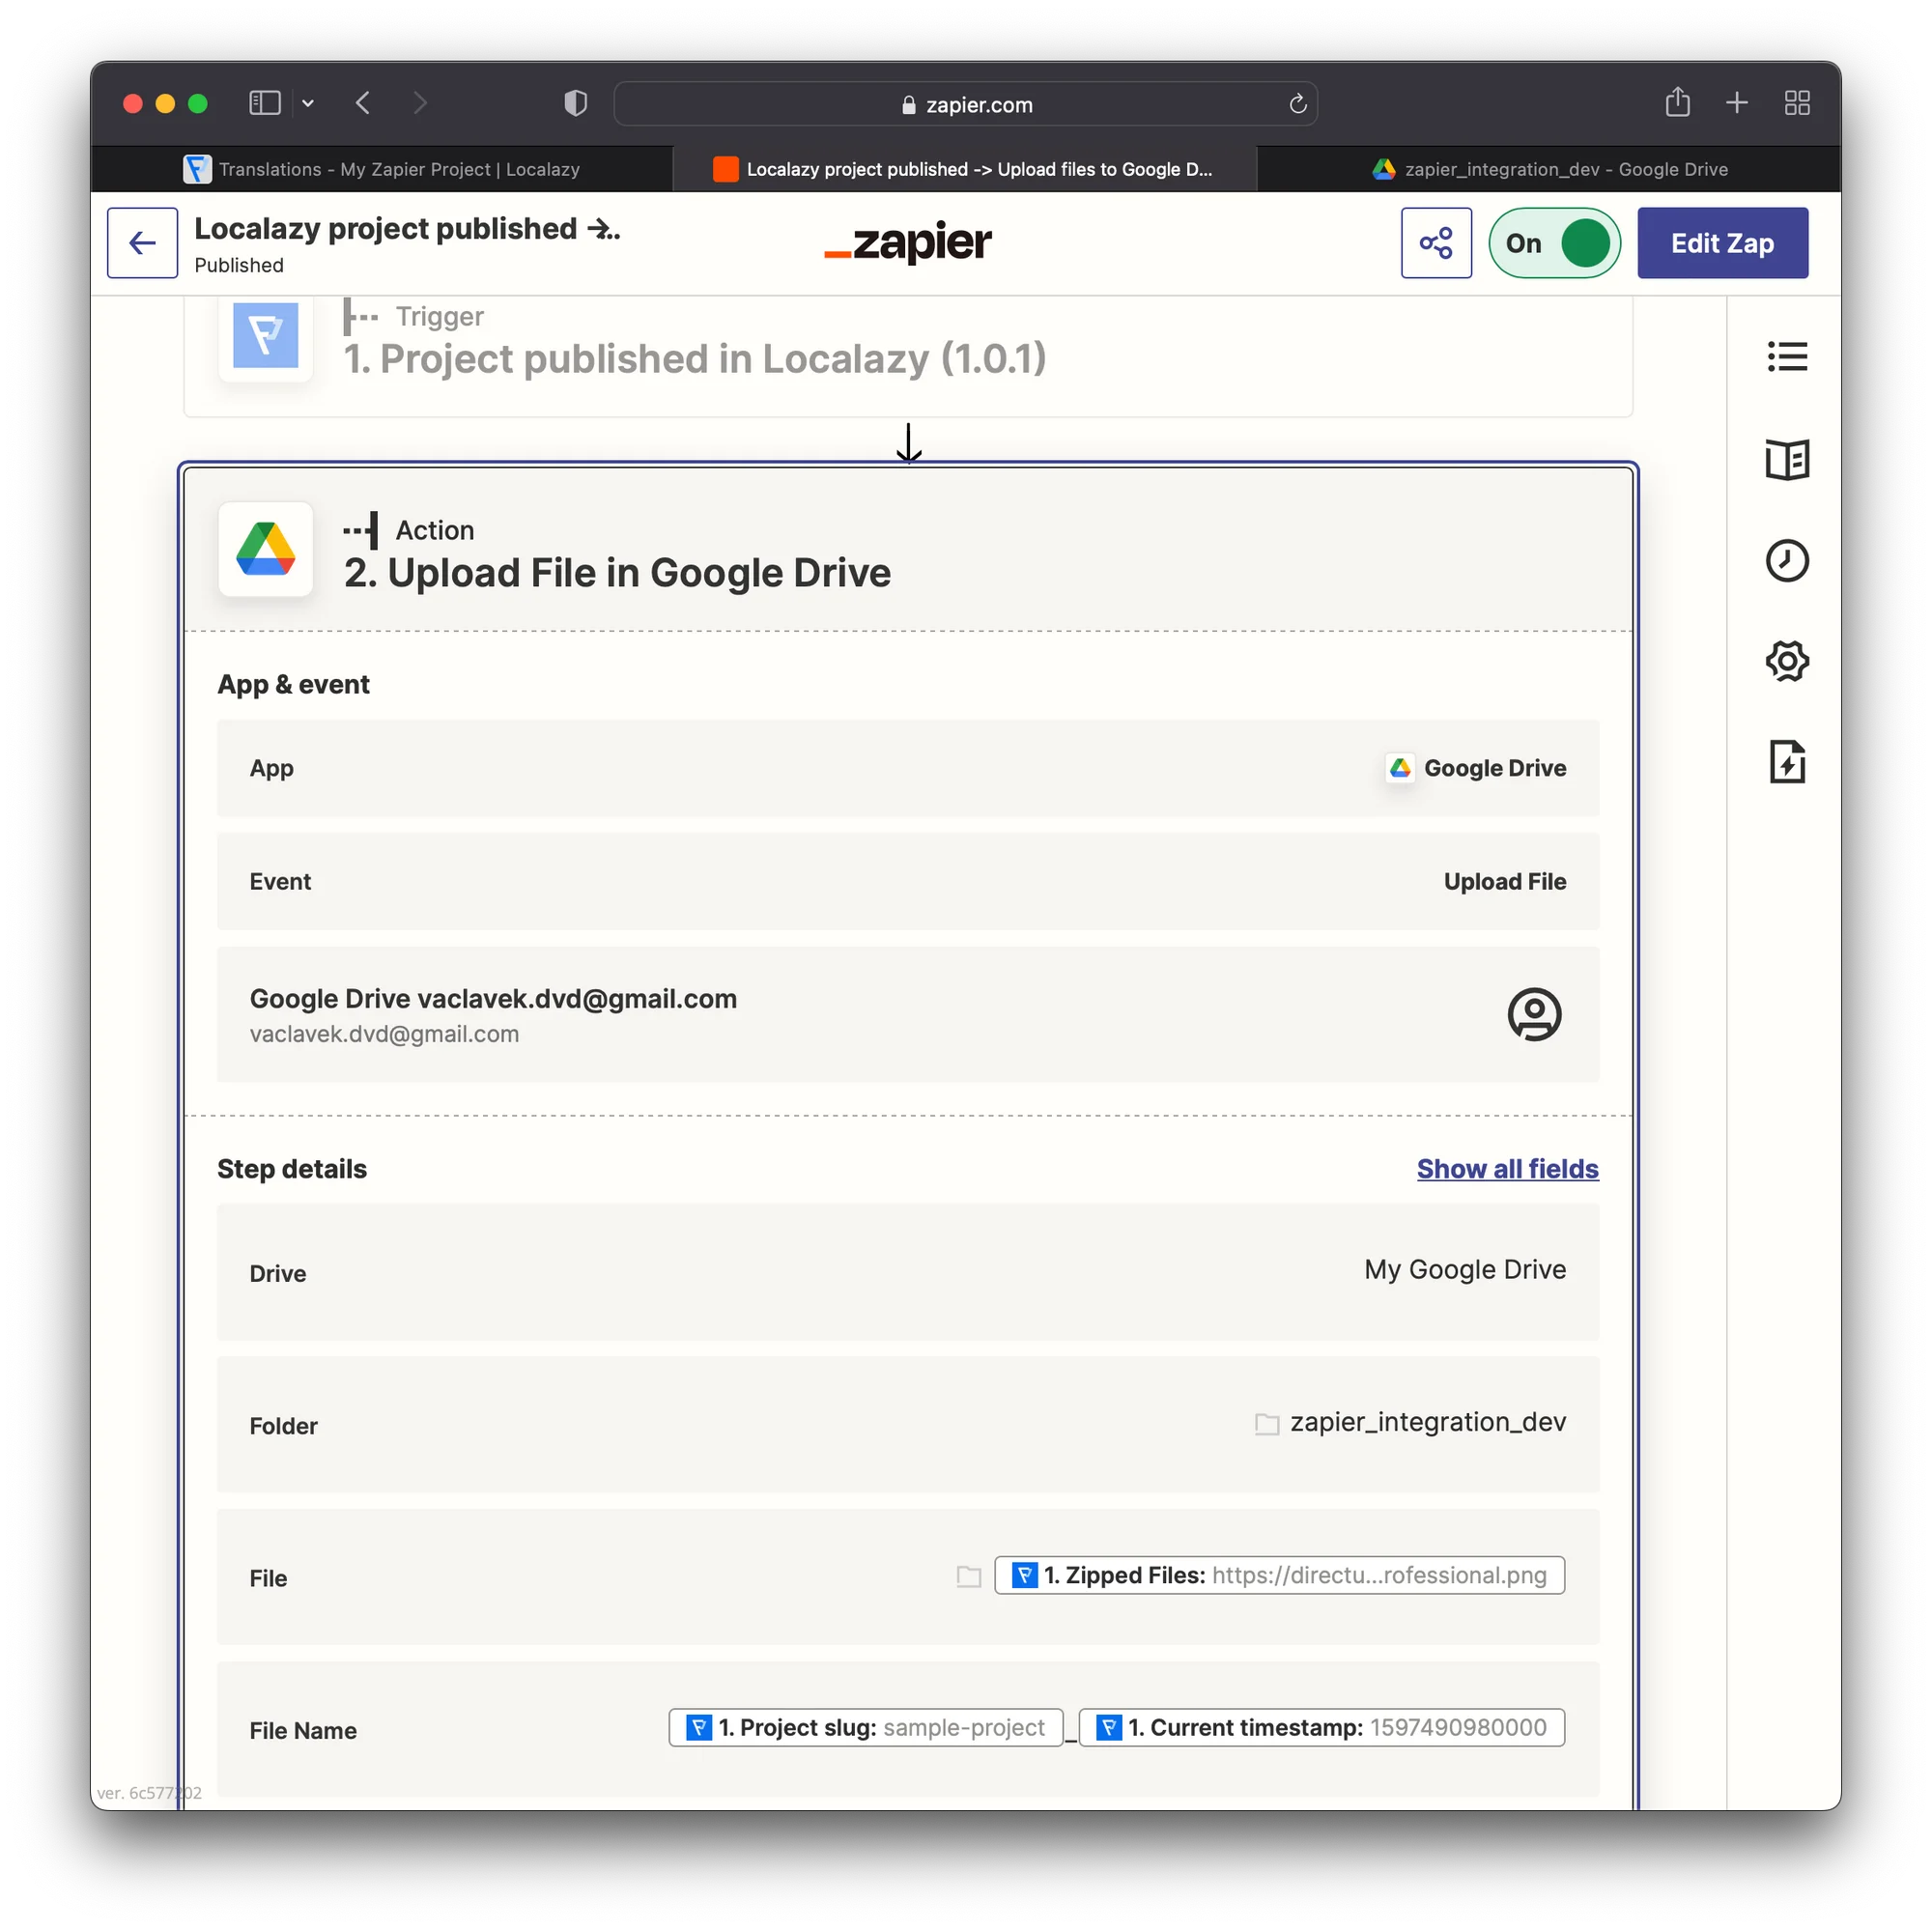The width and height of the screenshot is (1932, 1930).
Task: Turn off the Zap On toggle
Action: (x=1553, y=243)
